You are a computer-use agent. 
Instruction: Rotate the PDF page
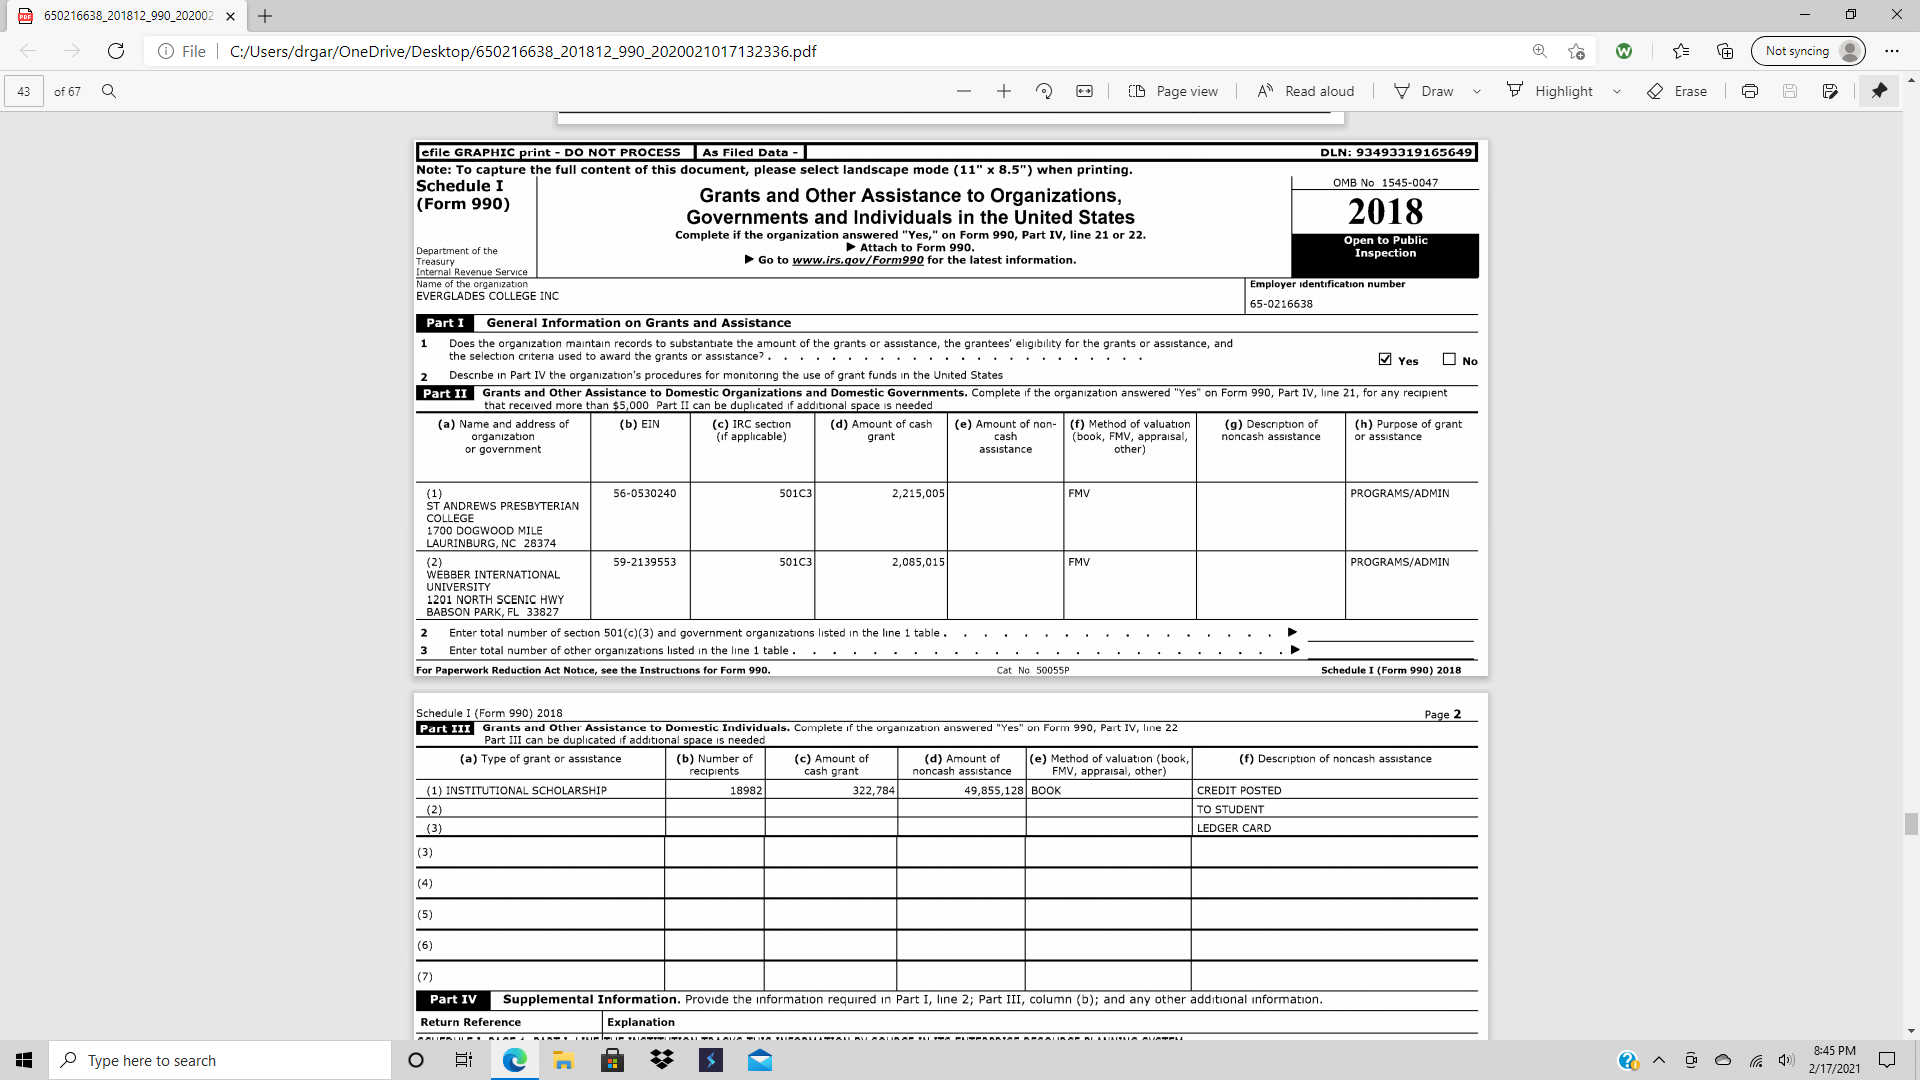1044,91
